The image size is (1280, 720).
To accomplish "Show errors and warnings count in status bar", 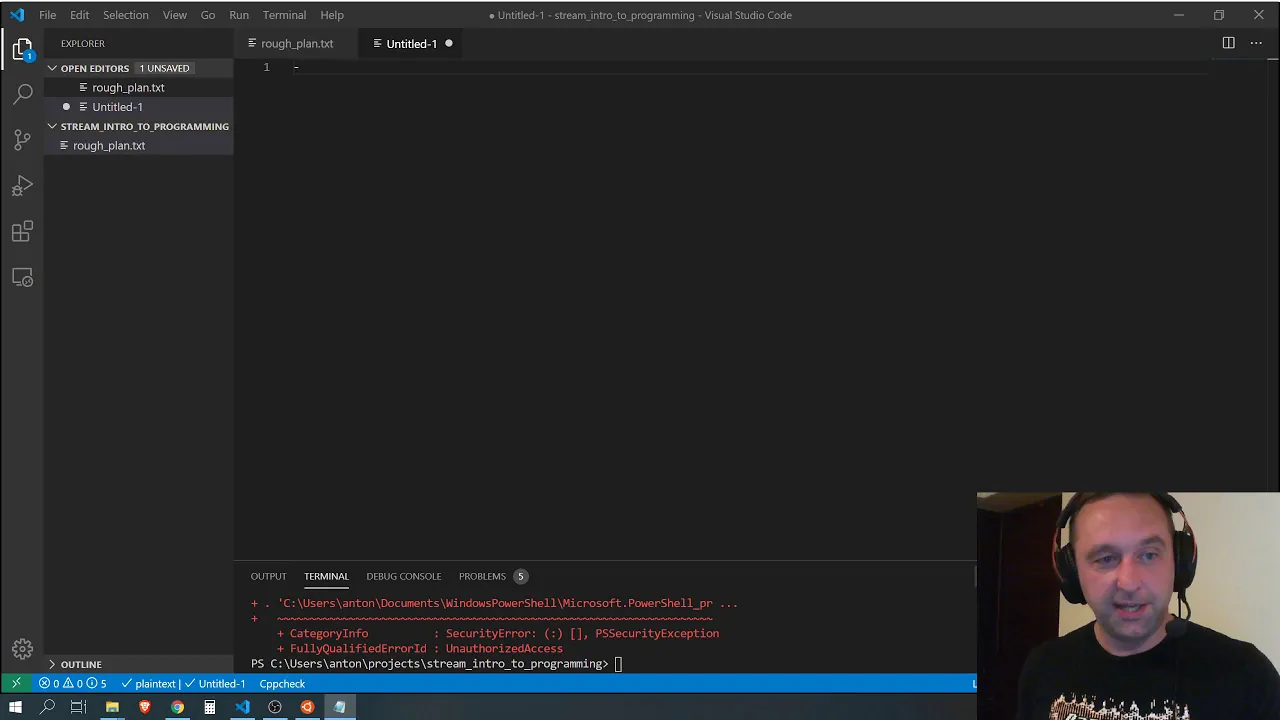I will click(x=72, y=684).
